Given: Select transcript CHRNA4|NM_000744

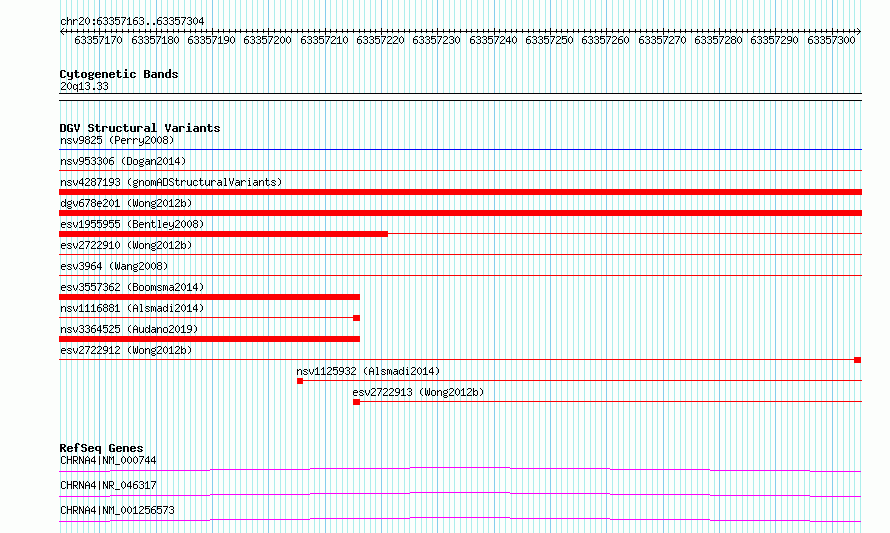Looking at the screenshot, I should (x=108, y=460).
